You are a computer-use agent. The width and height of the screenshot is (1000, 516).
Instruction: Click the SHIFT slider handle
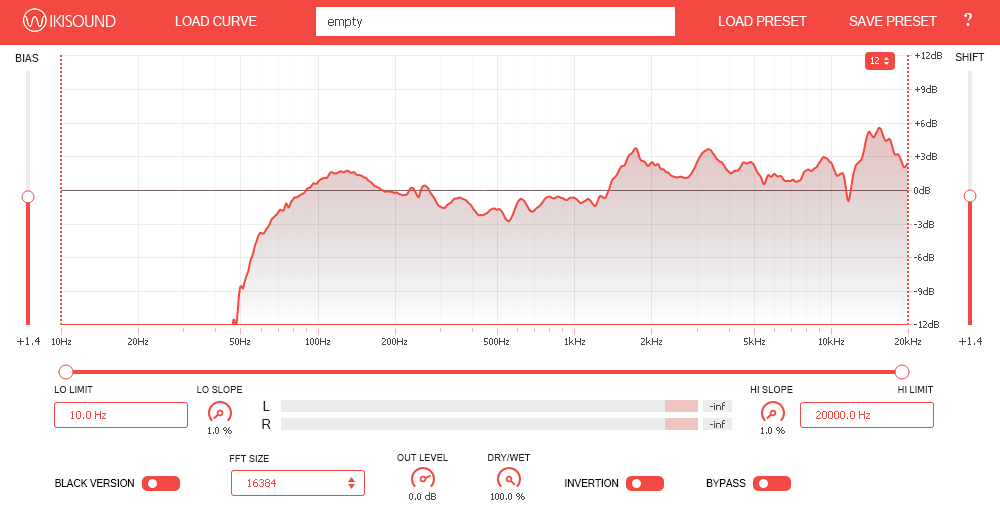(969, 196)
